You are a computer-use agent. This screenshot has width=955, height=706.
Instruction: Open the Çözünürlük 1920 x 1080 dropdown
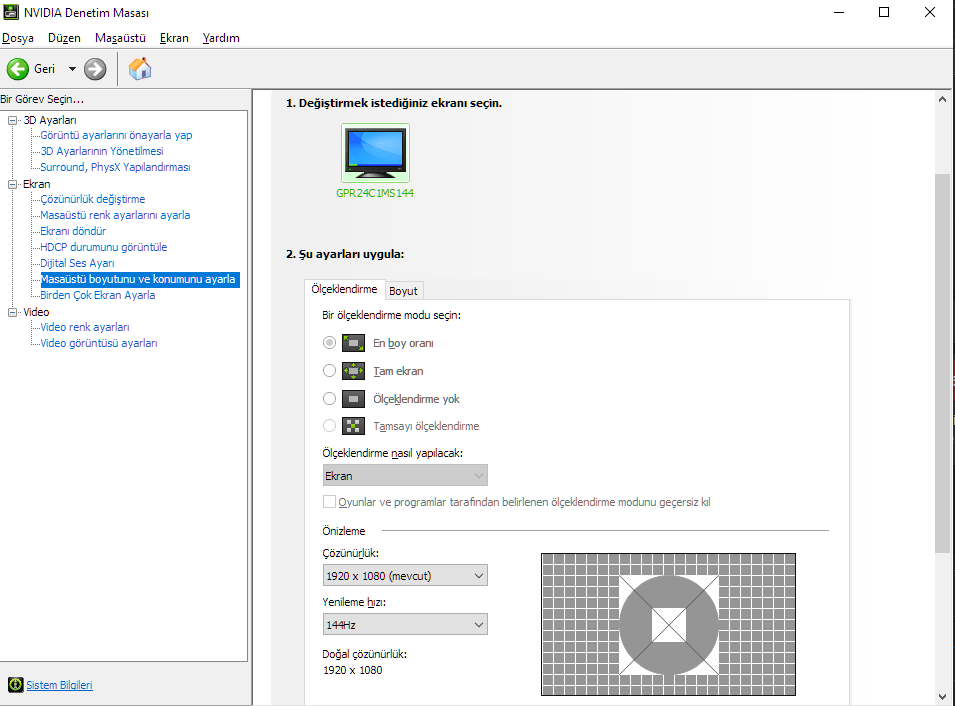(x=405, y=576)
